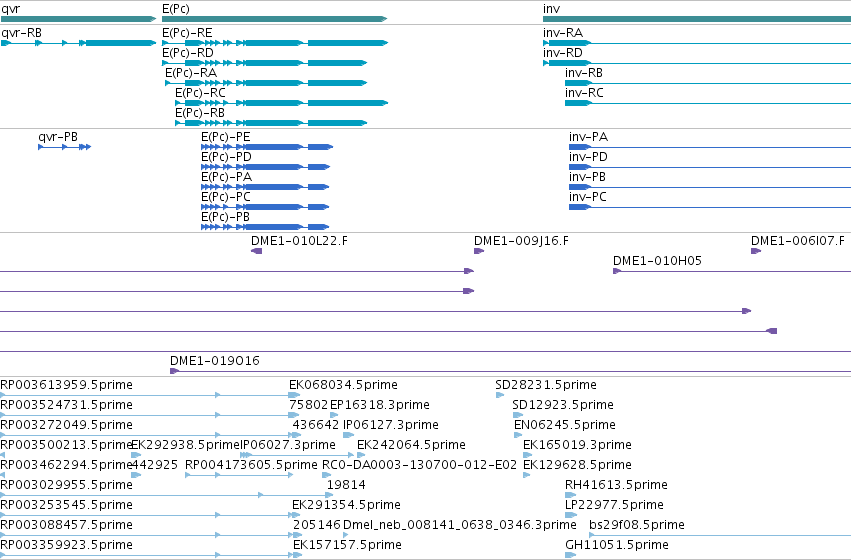Click the RP004173605.5prime EST label
The width and height of the screenshot is (851, 560).
251,465
